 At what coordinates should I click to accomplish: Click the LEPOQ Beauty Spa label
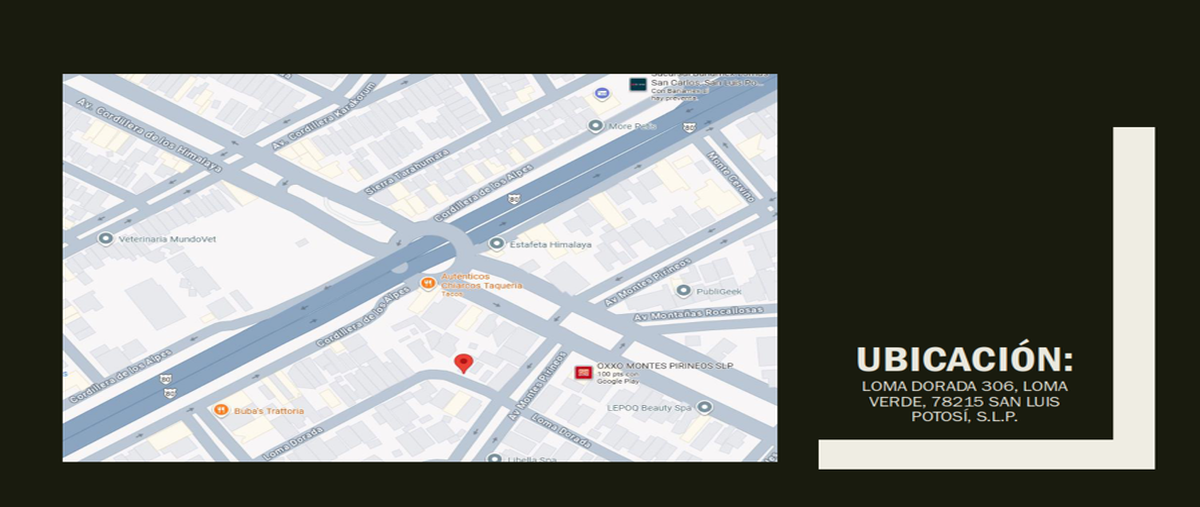[649, 408]
